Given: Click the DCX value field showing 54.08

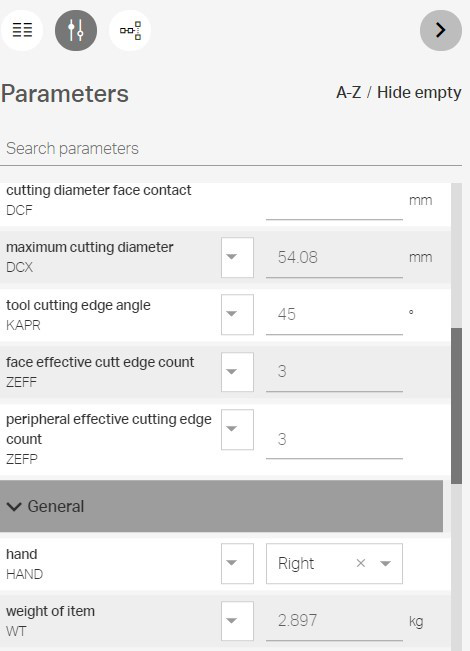Looking at the screenshot, I should [x=334, y=257].
